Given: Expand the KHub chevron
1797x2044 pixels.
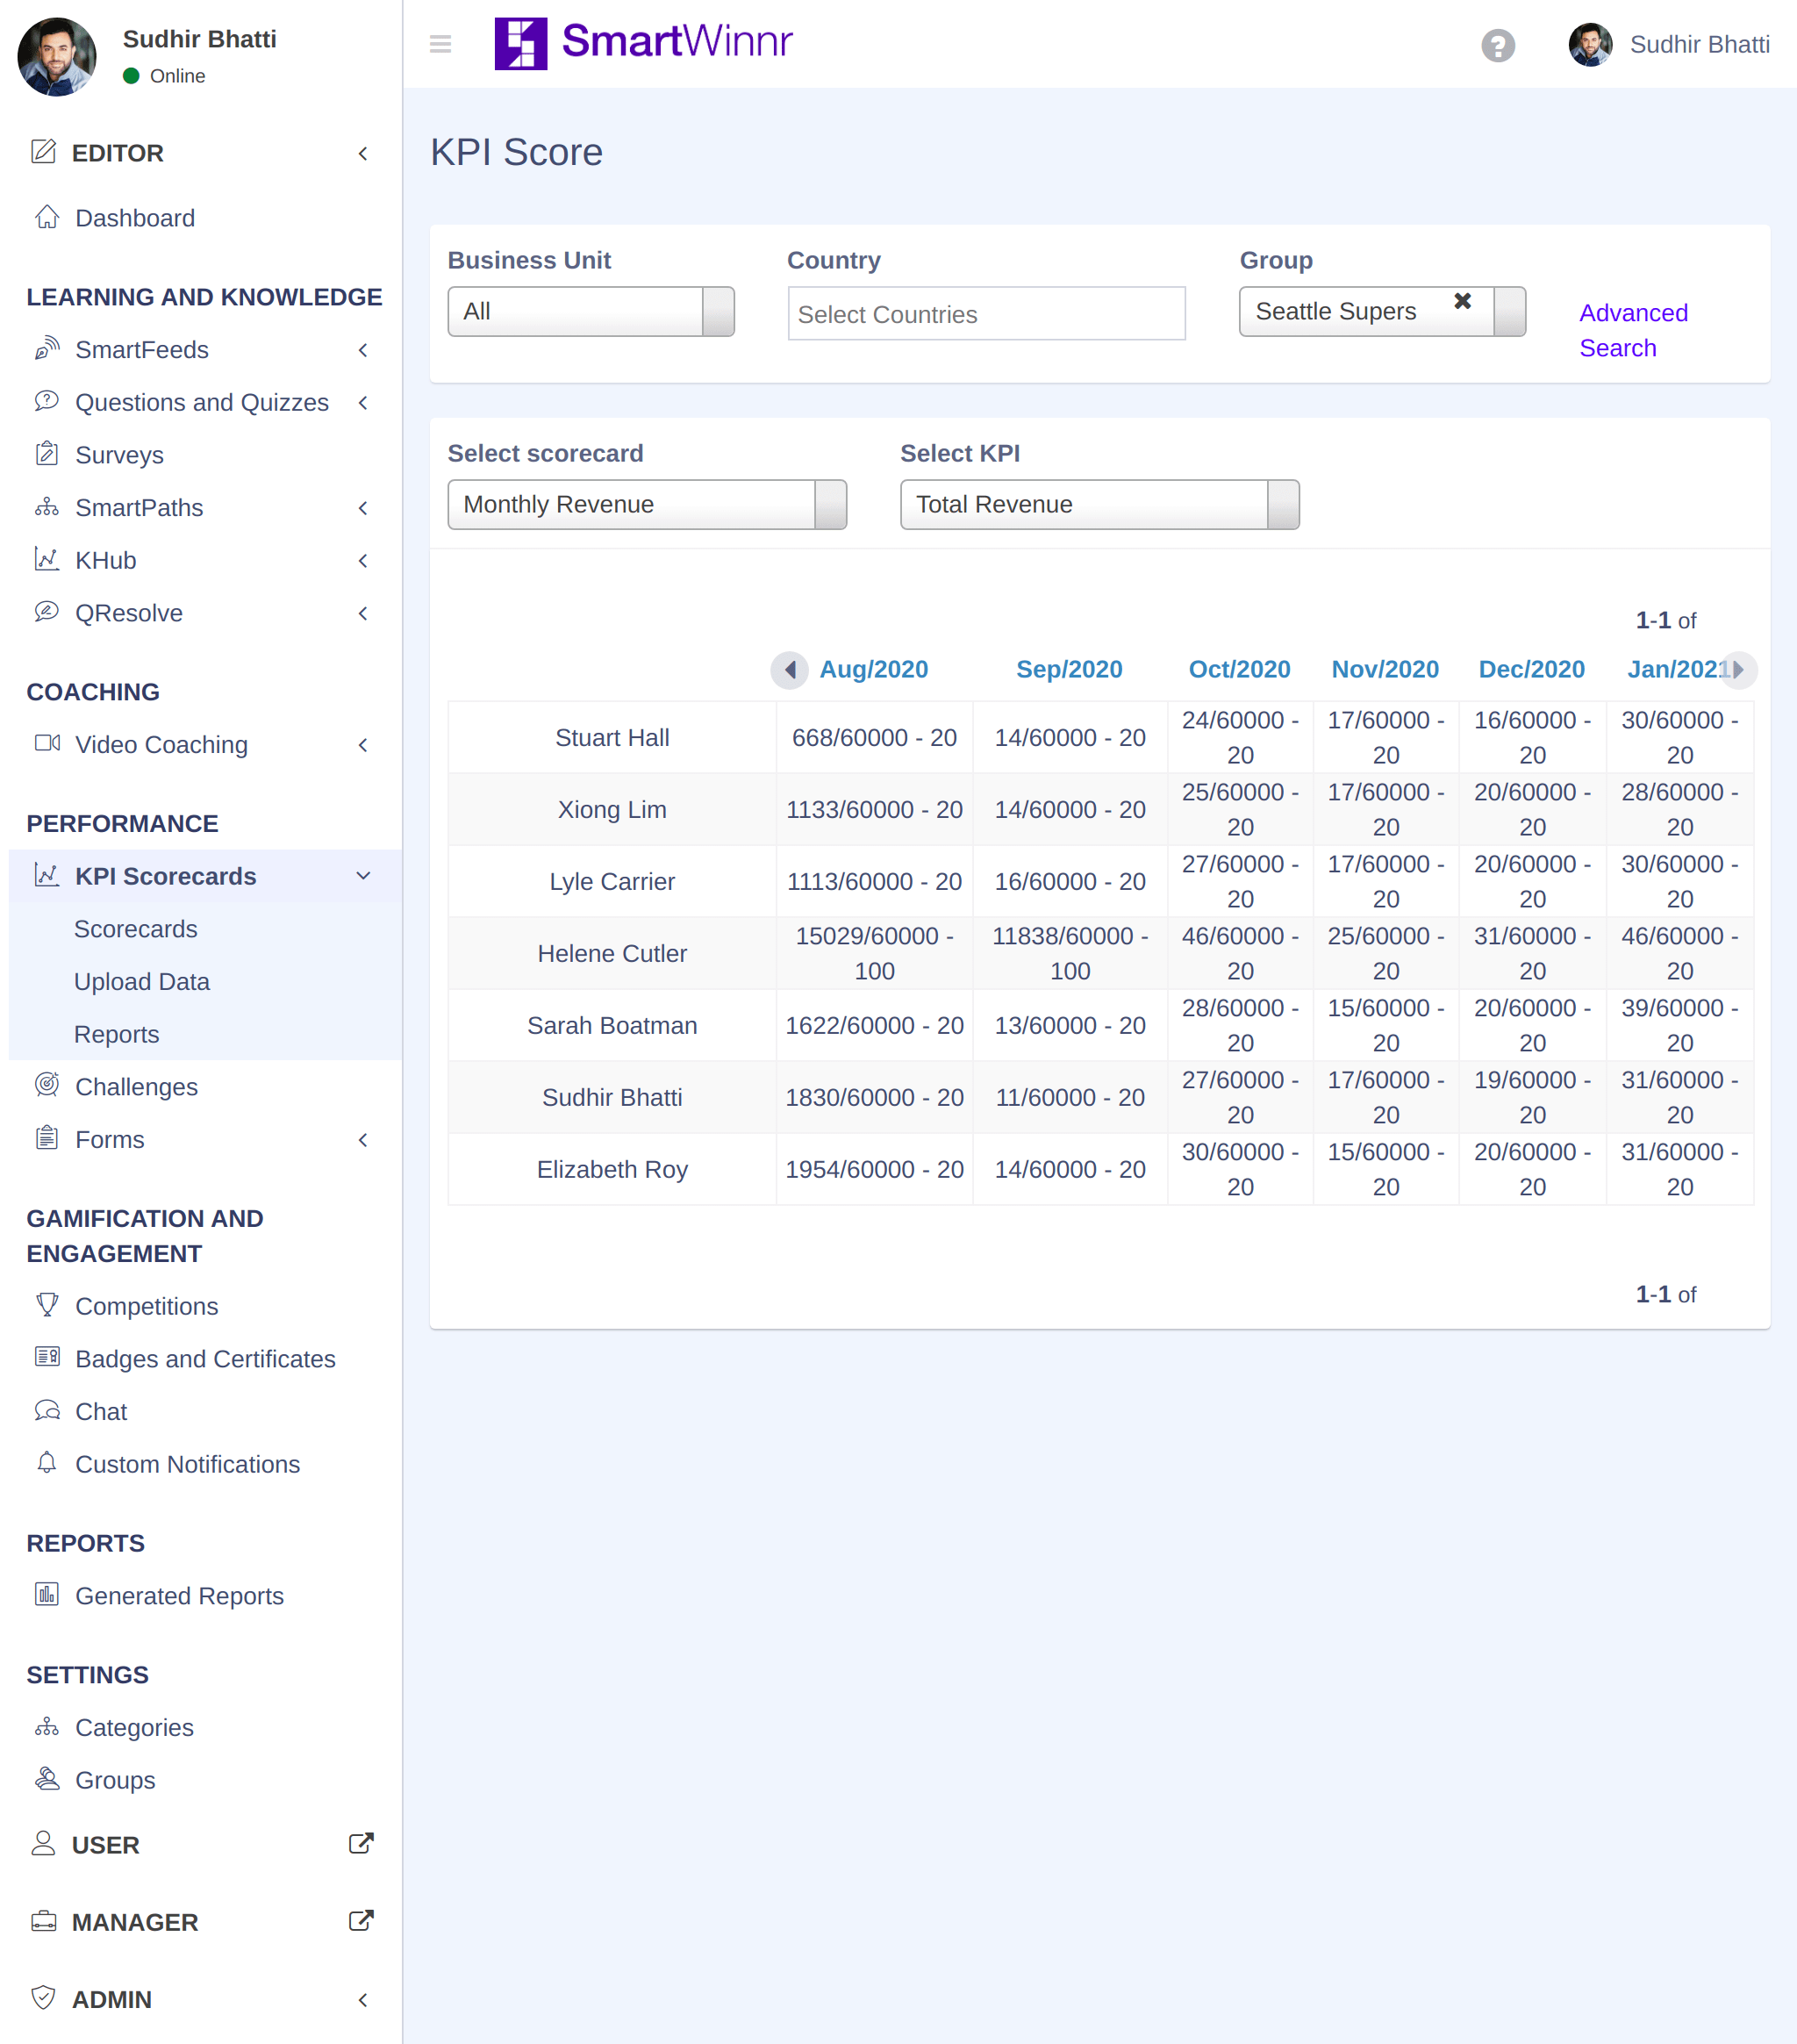Looking at the screenshot, I should (x=363, y=560).
